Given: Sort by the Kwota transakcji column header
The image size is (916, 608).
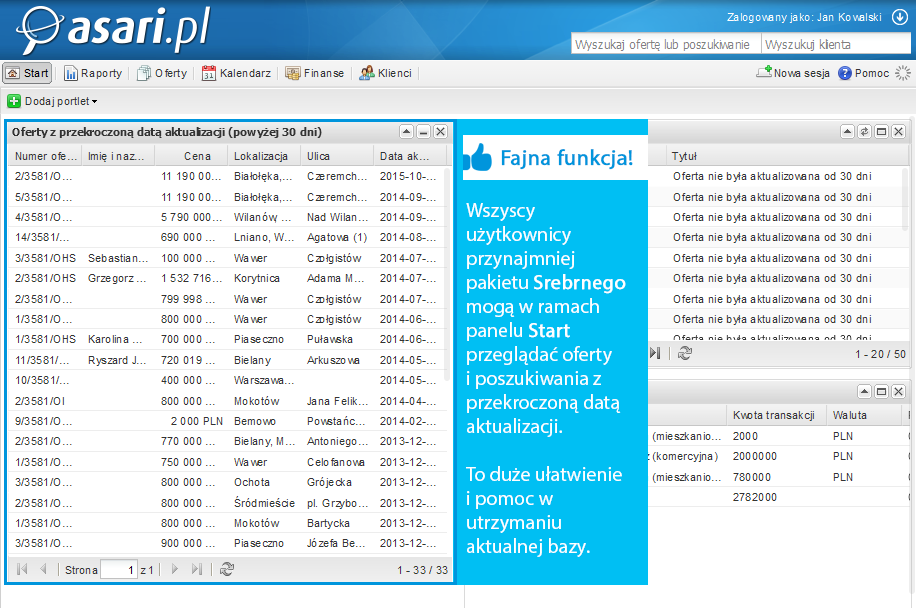Looking at the screenshot, I should point(776,415).
